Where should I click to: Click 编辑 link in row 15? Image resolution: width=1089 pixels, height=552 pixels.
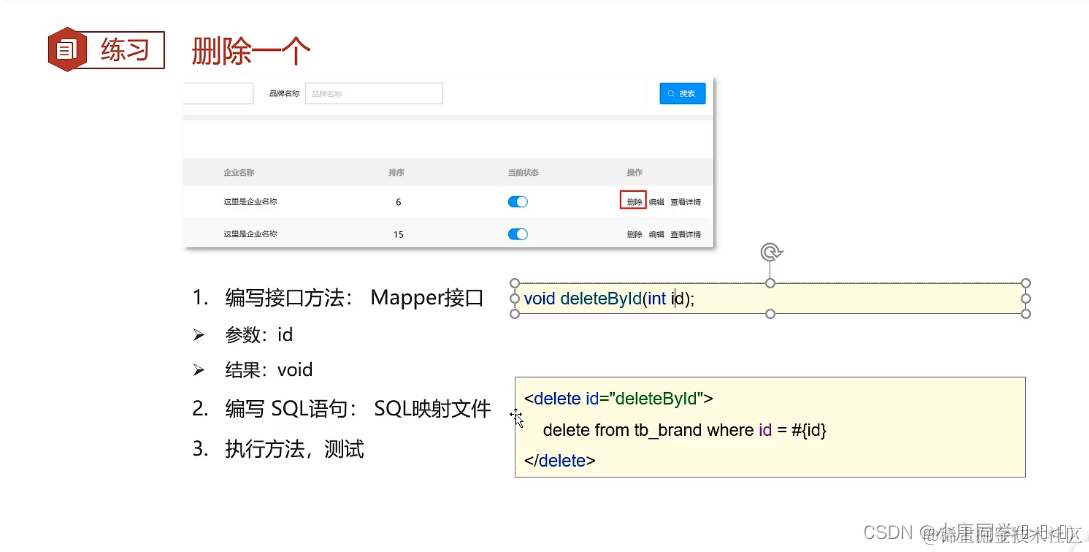click(x=656, y=235)
